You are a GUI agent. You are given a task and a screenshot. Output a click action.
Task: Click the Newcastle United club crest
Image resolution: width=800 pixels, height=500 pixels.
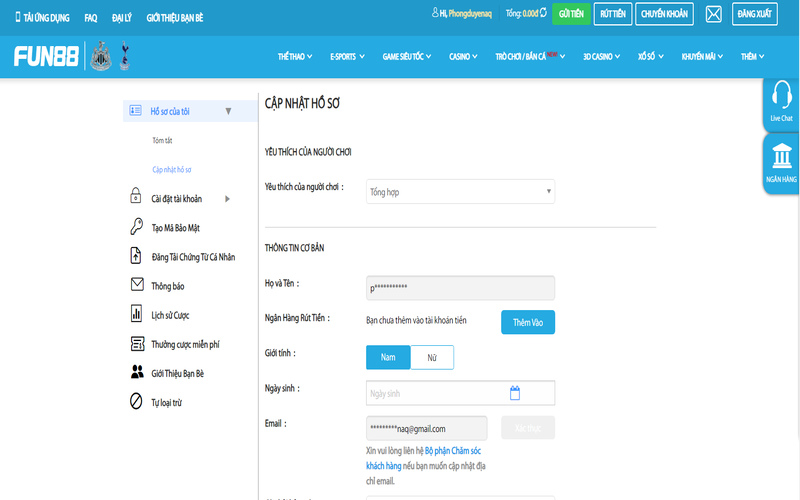(x=101, y=56)
